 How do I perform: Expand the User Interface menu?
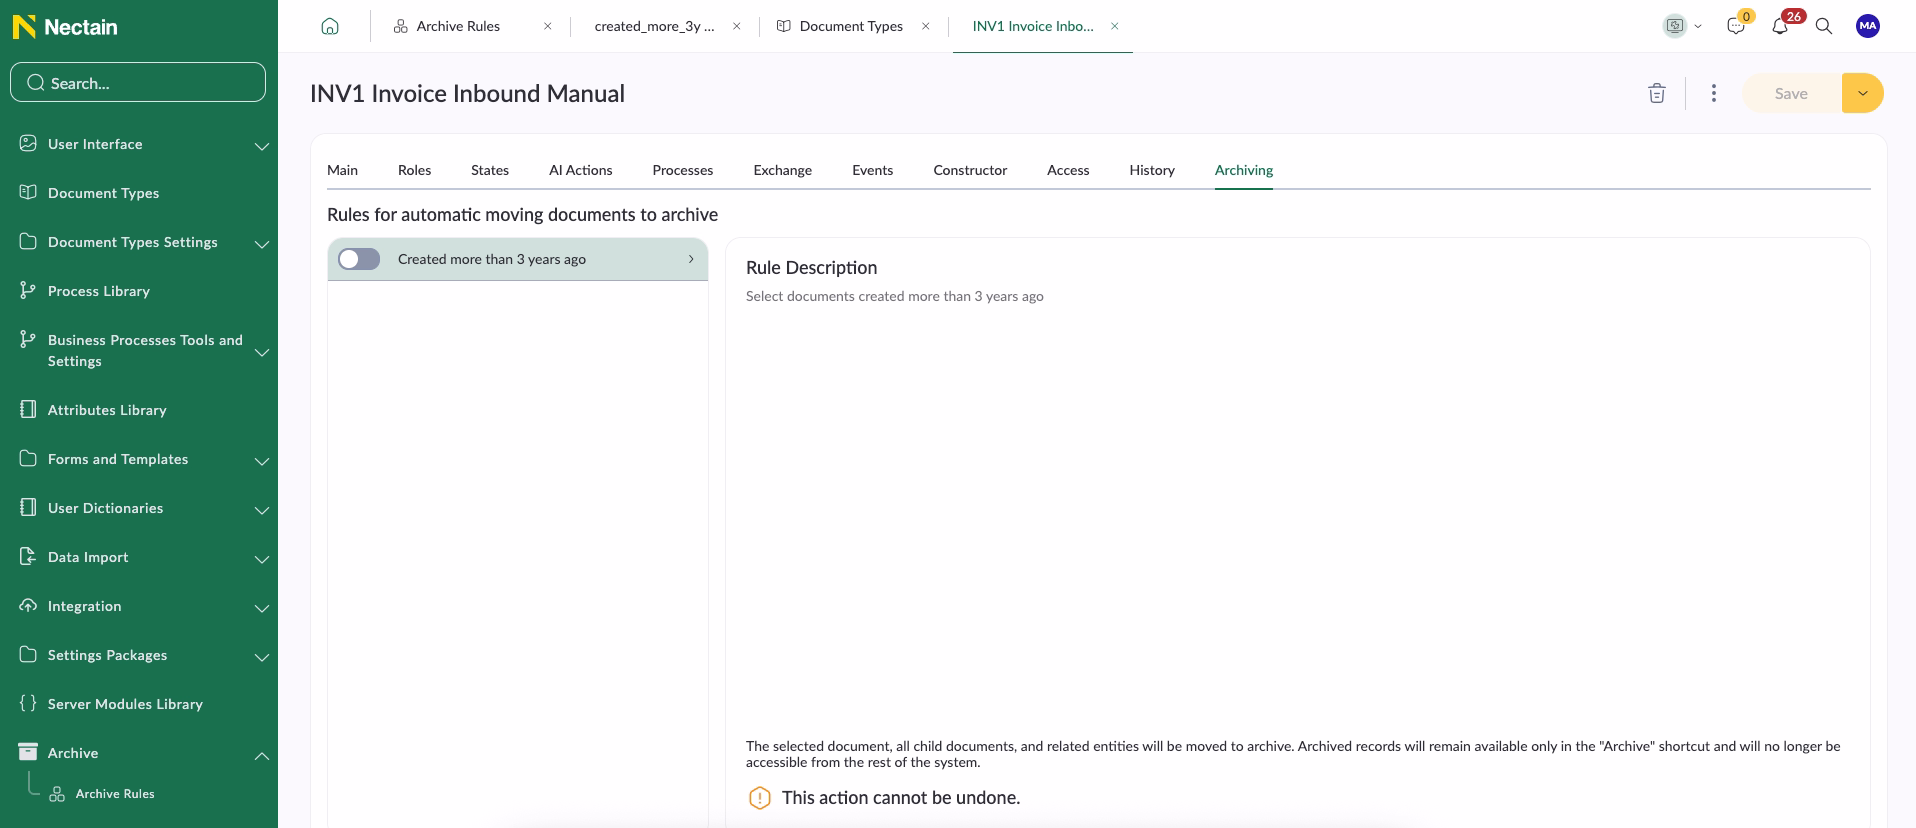[262, 146]
